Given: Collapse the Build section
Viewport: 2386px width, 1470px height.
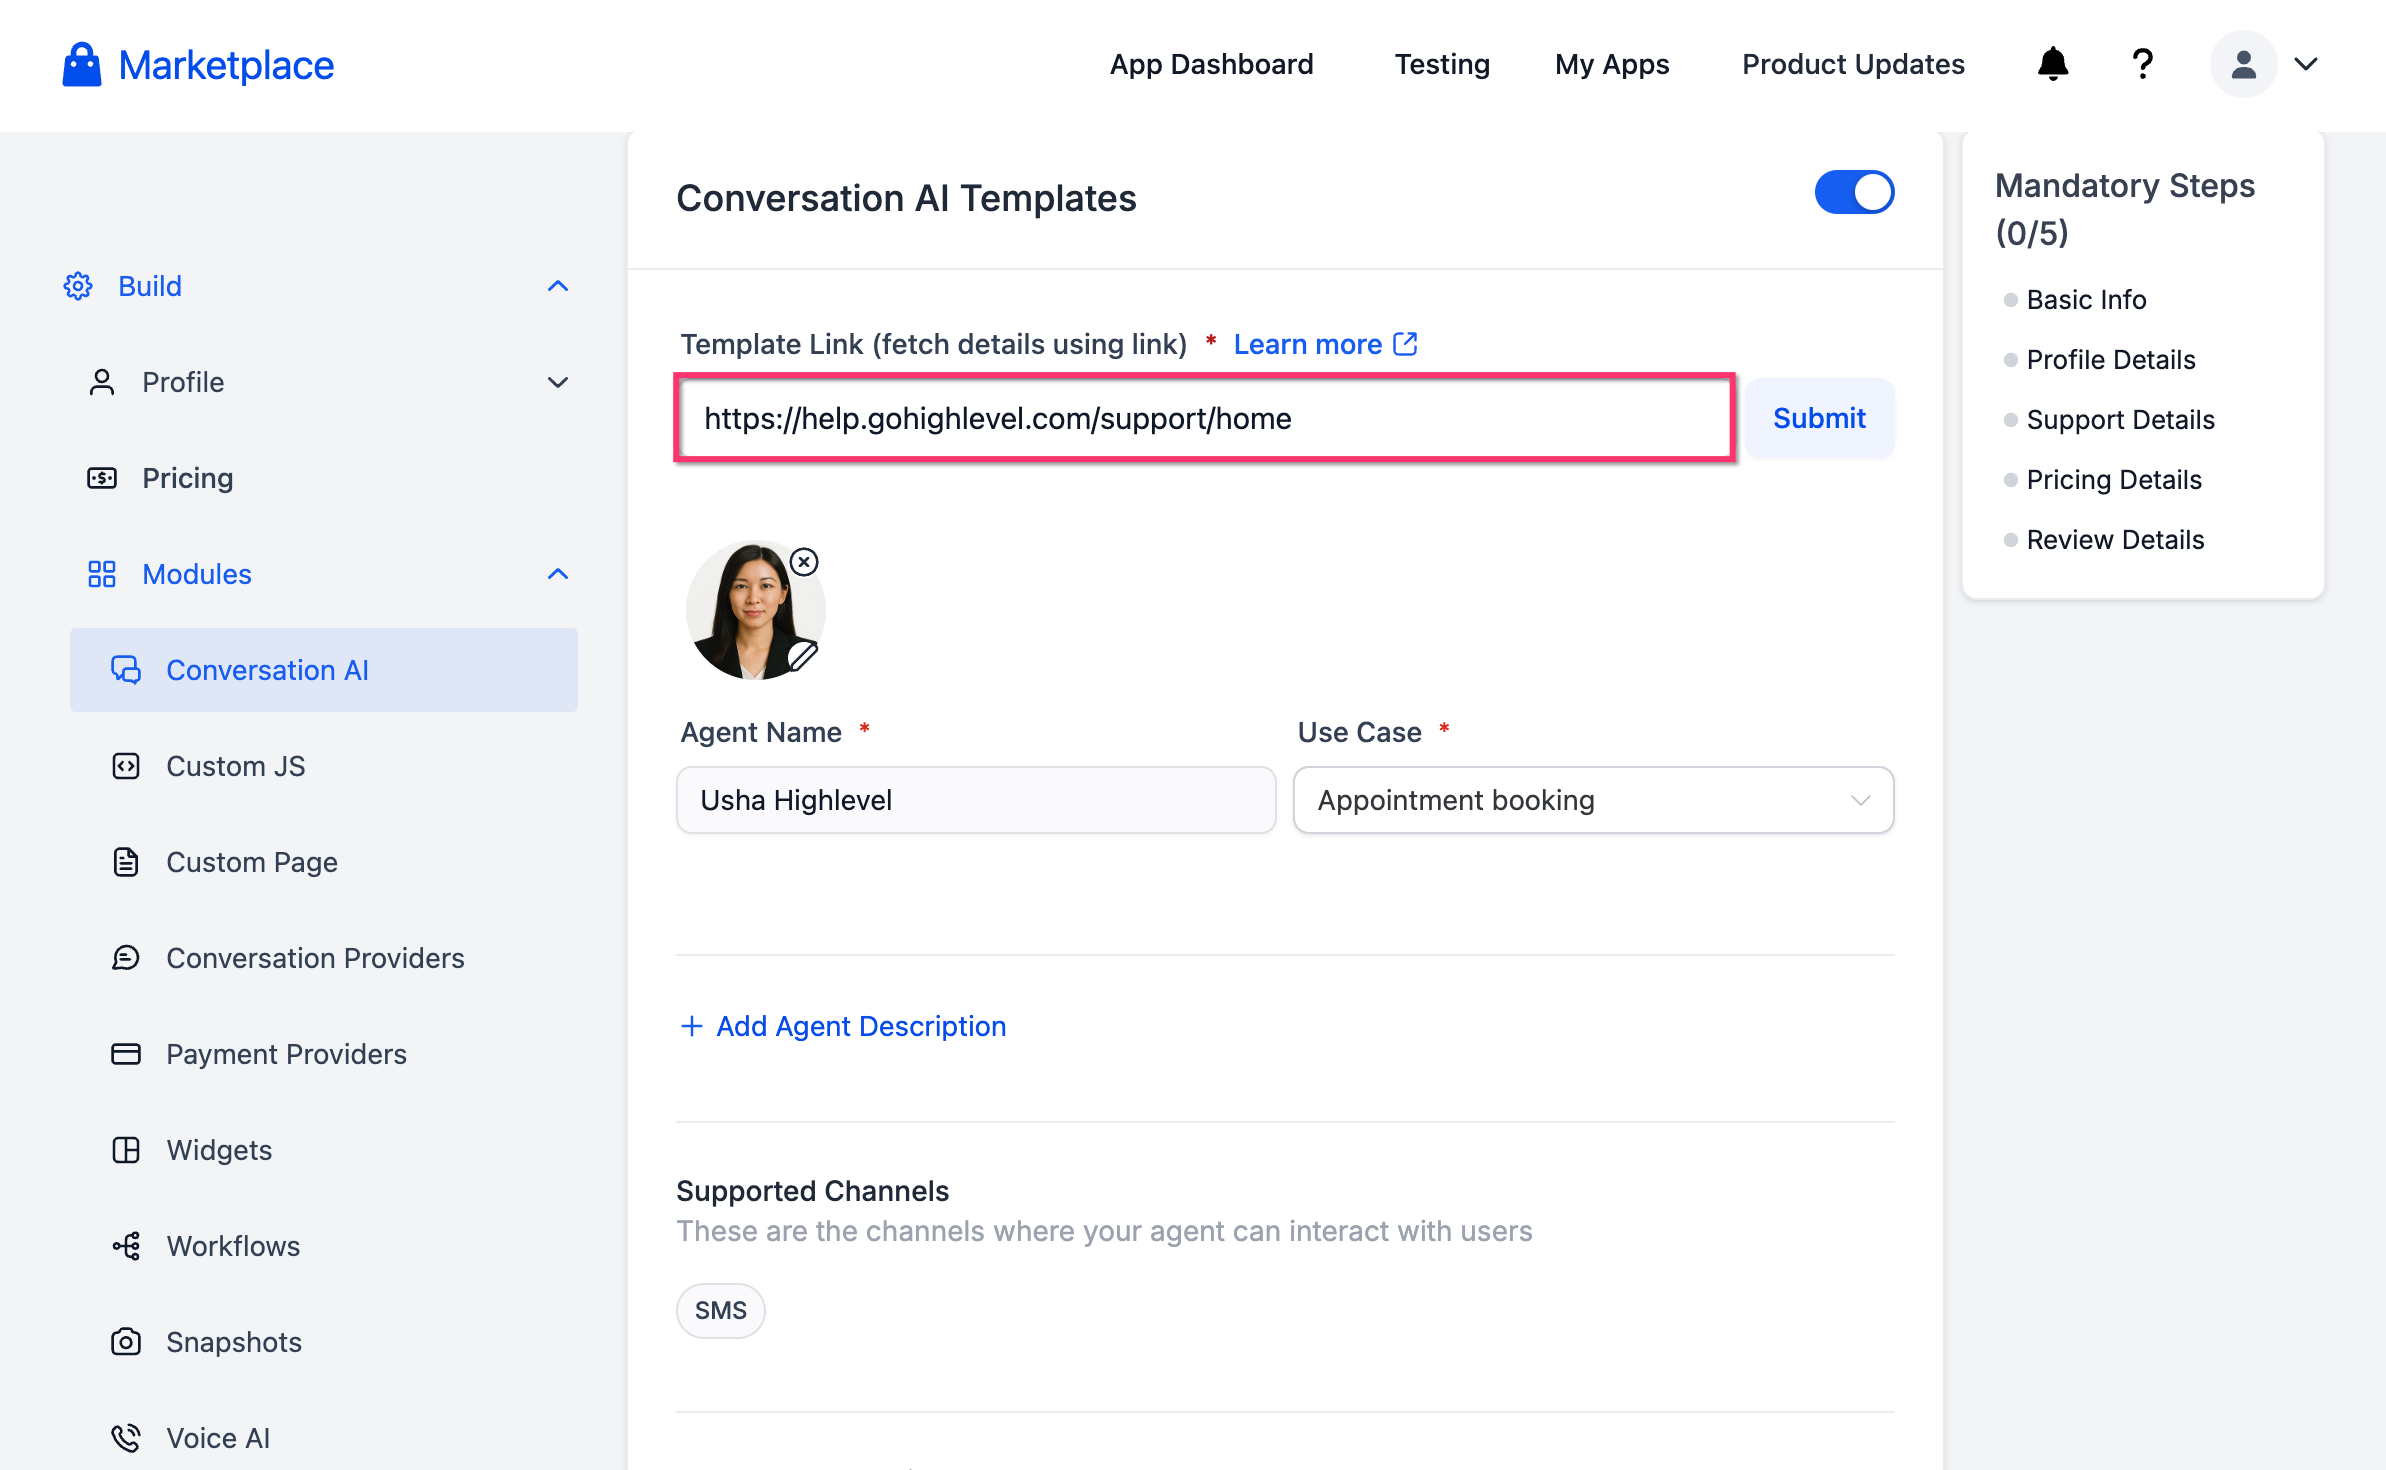Looking at the screenshot, I should click(558, 286).
